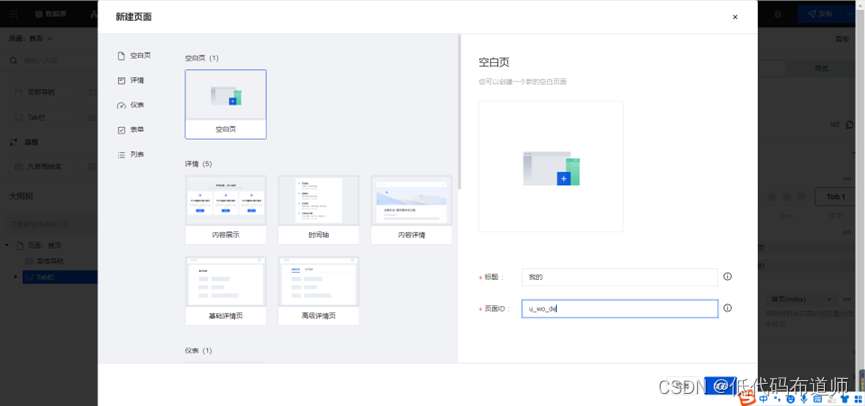Viewport: 865px width, 406px height.
Task: Click the copy icon beside id2
Action: click(x=850, y=125)
